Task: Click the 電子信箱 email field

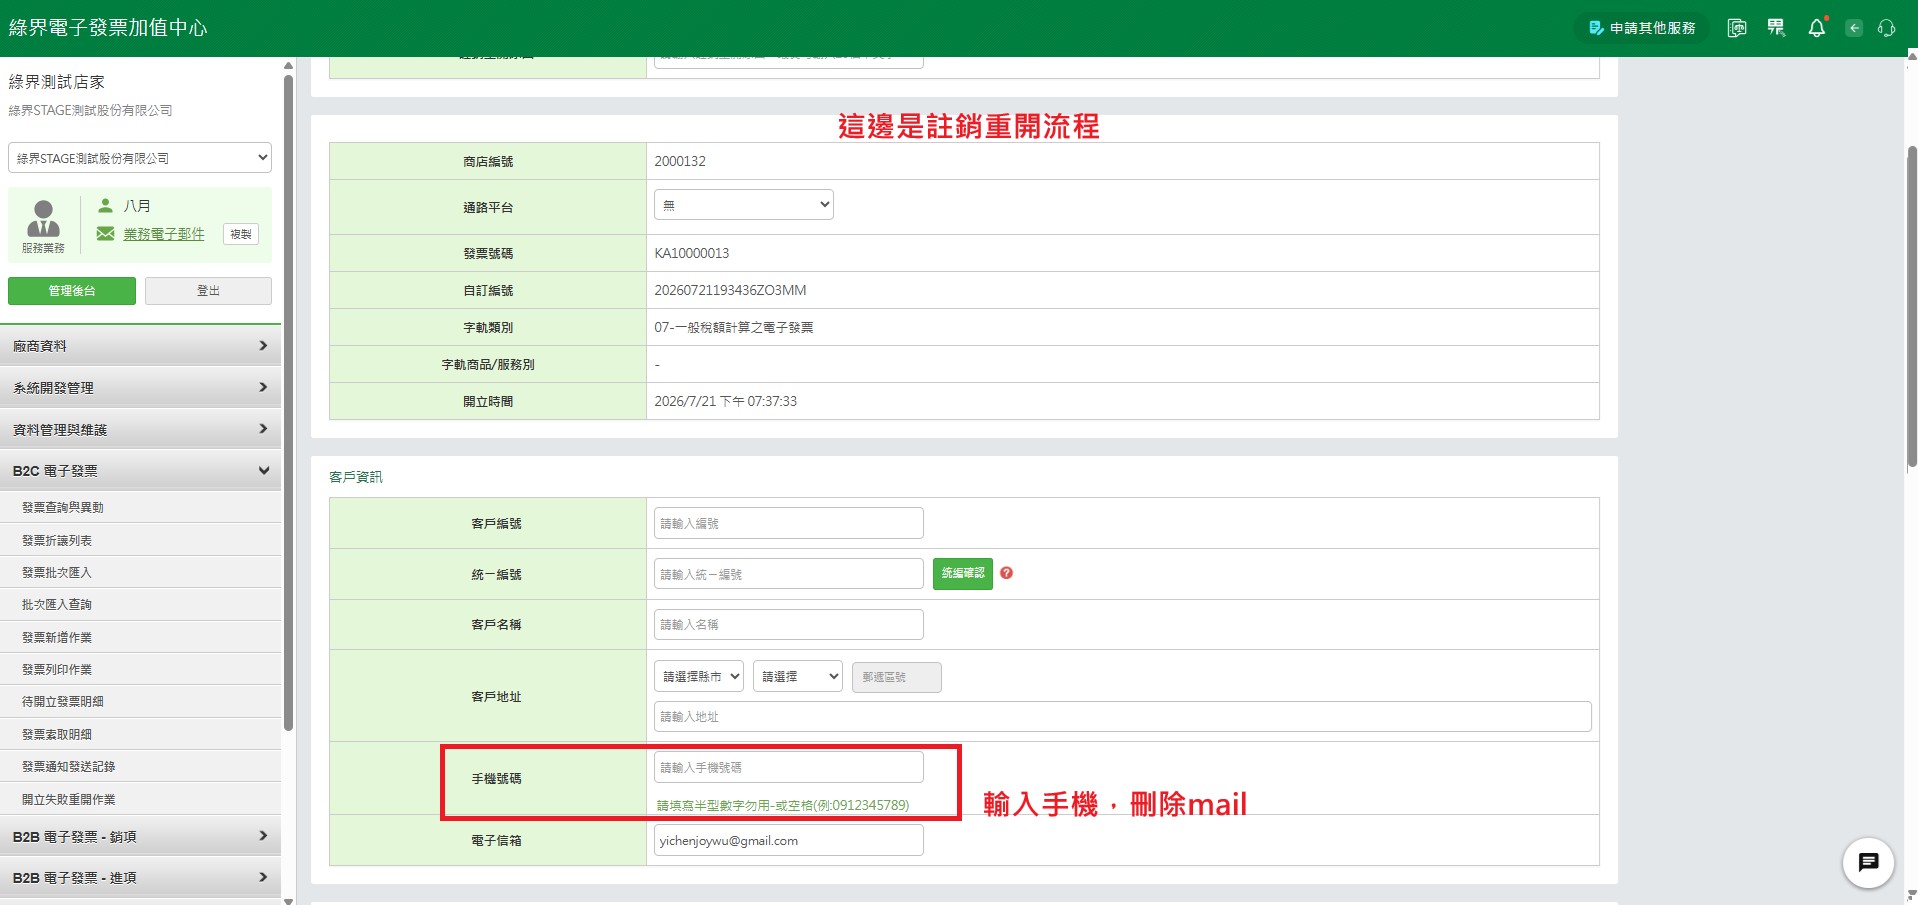Action: click(788, 840)
